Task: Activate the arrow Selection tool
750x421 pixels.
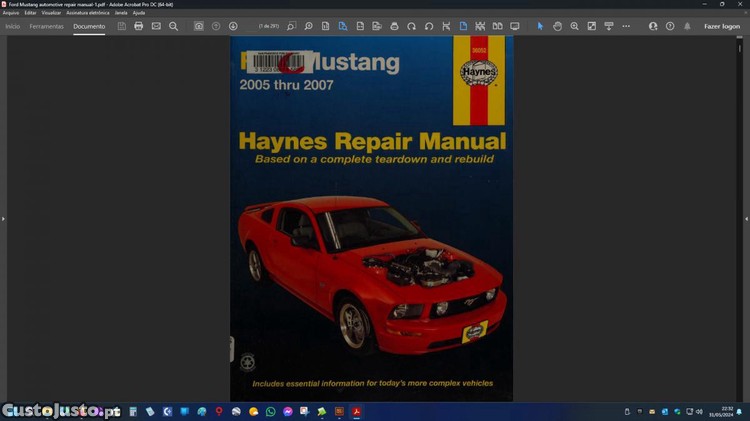Action: click(540, 26)
